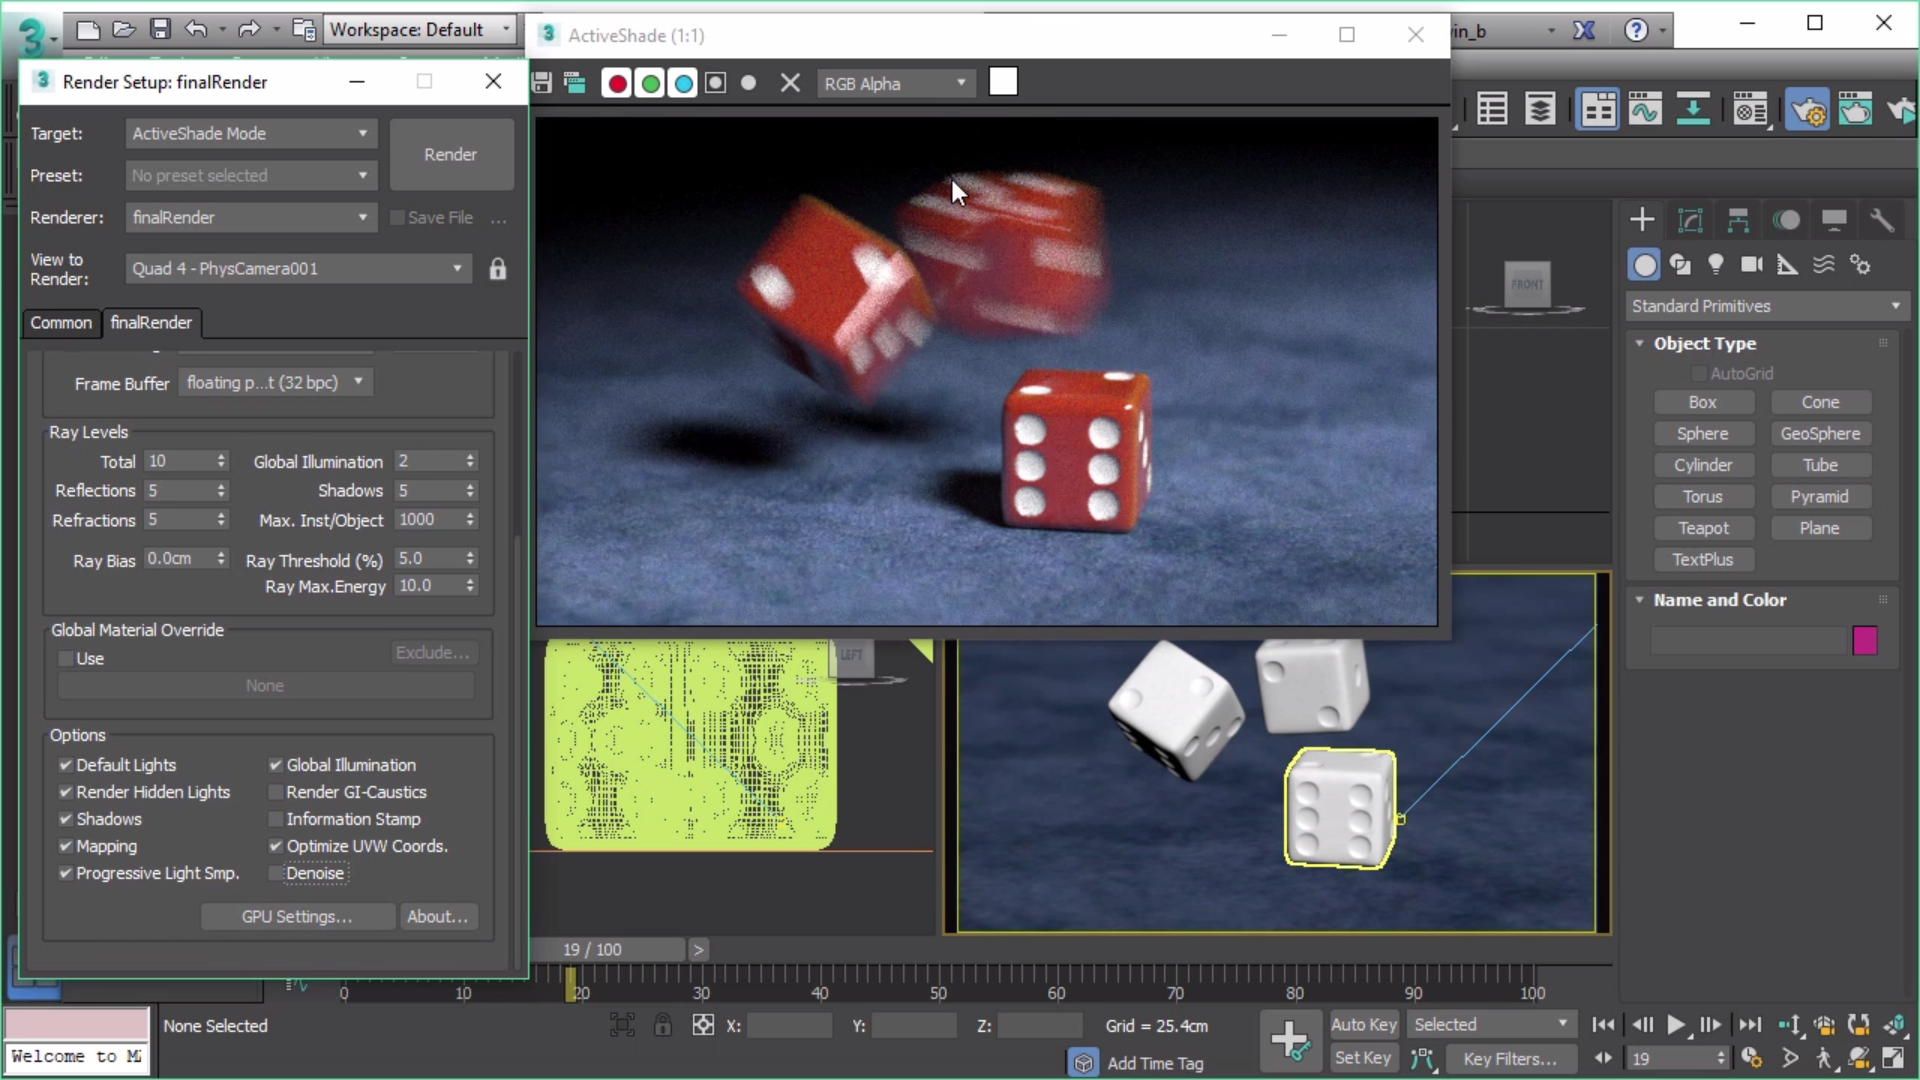Switch to the Common tab
Viewport: 1920px width, 1080px height.
coord(61,323)
